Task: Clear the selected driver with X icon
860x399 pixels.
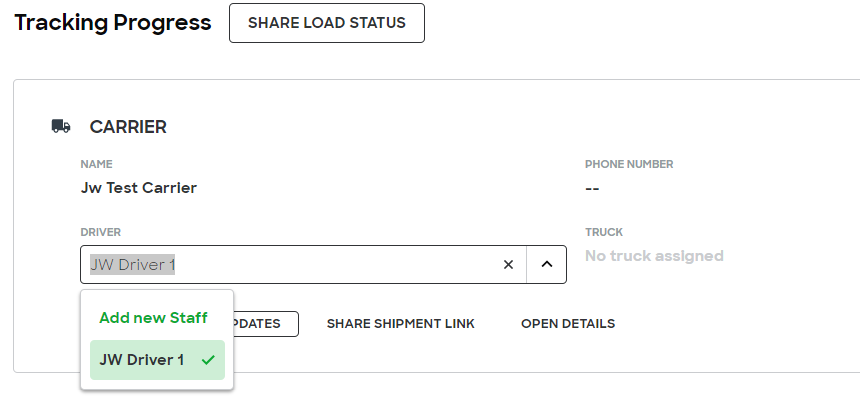Action: (x=508, y=265)
